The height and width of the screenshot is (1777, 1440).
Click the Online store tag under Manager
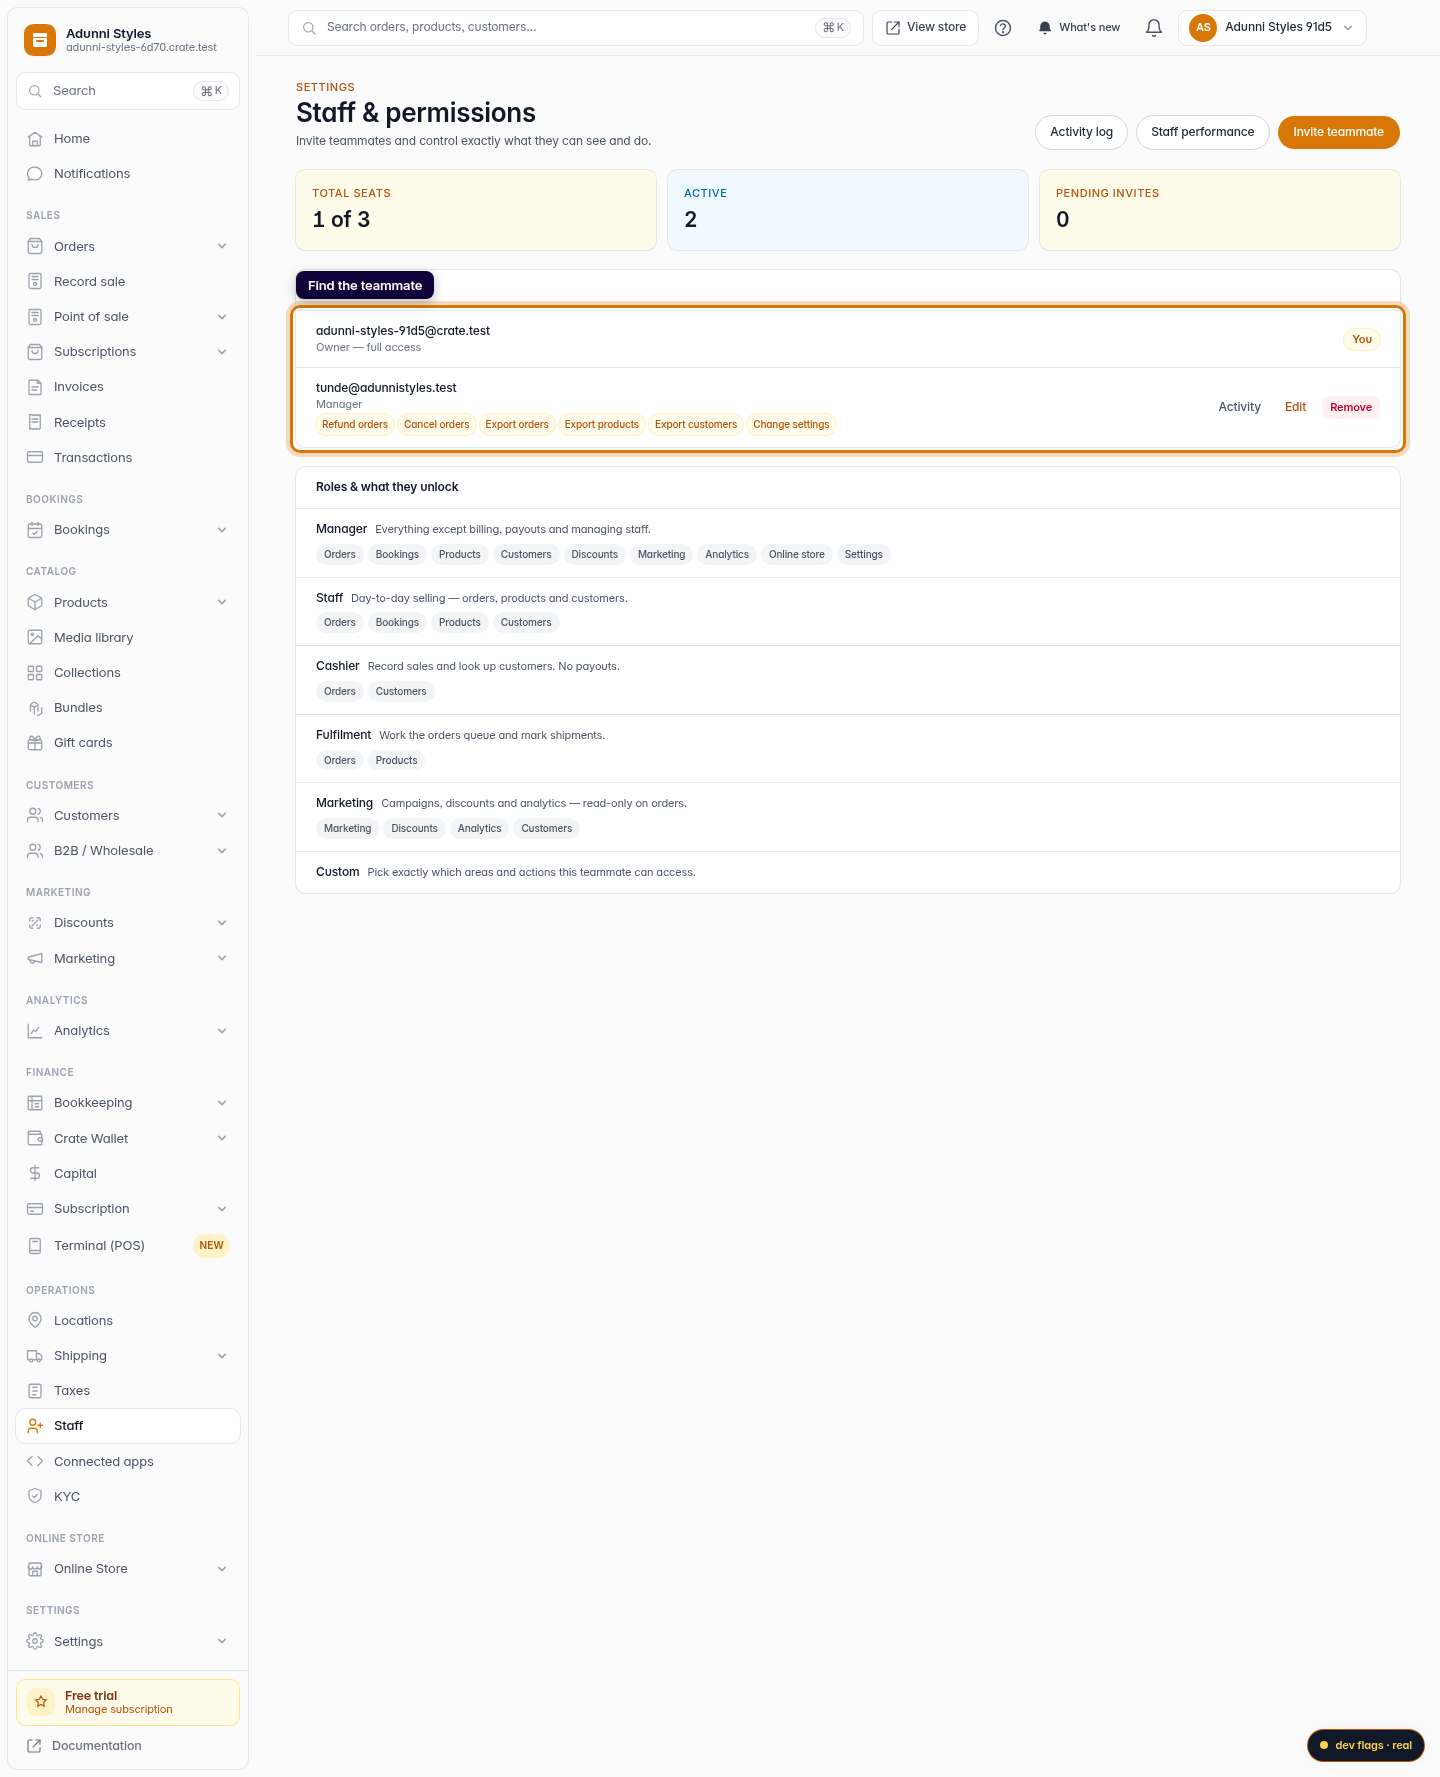pyautogui.click(x=797, y=555)
